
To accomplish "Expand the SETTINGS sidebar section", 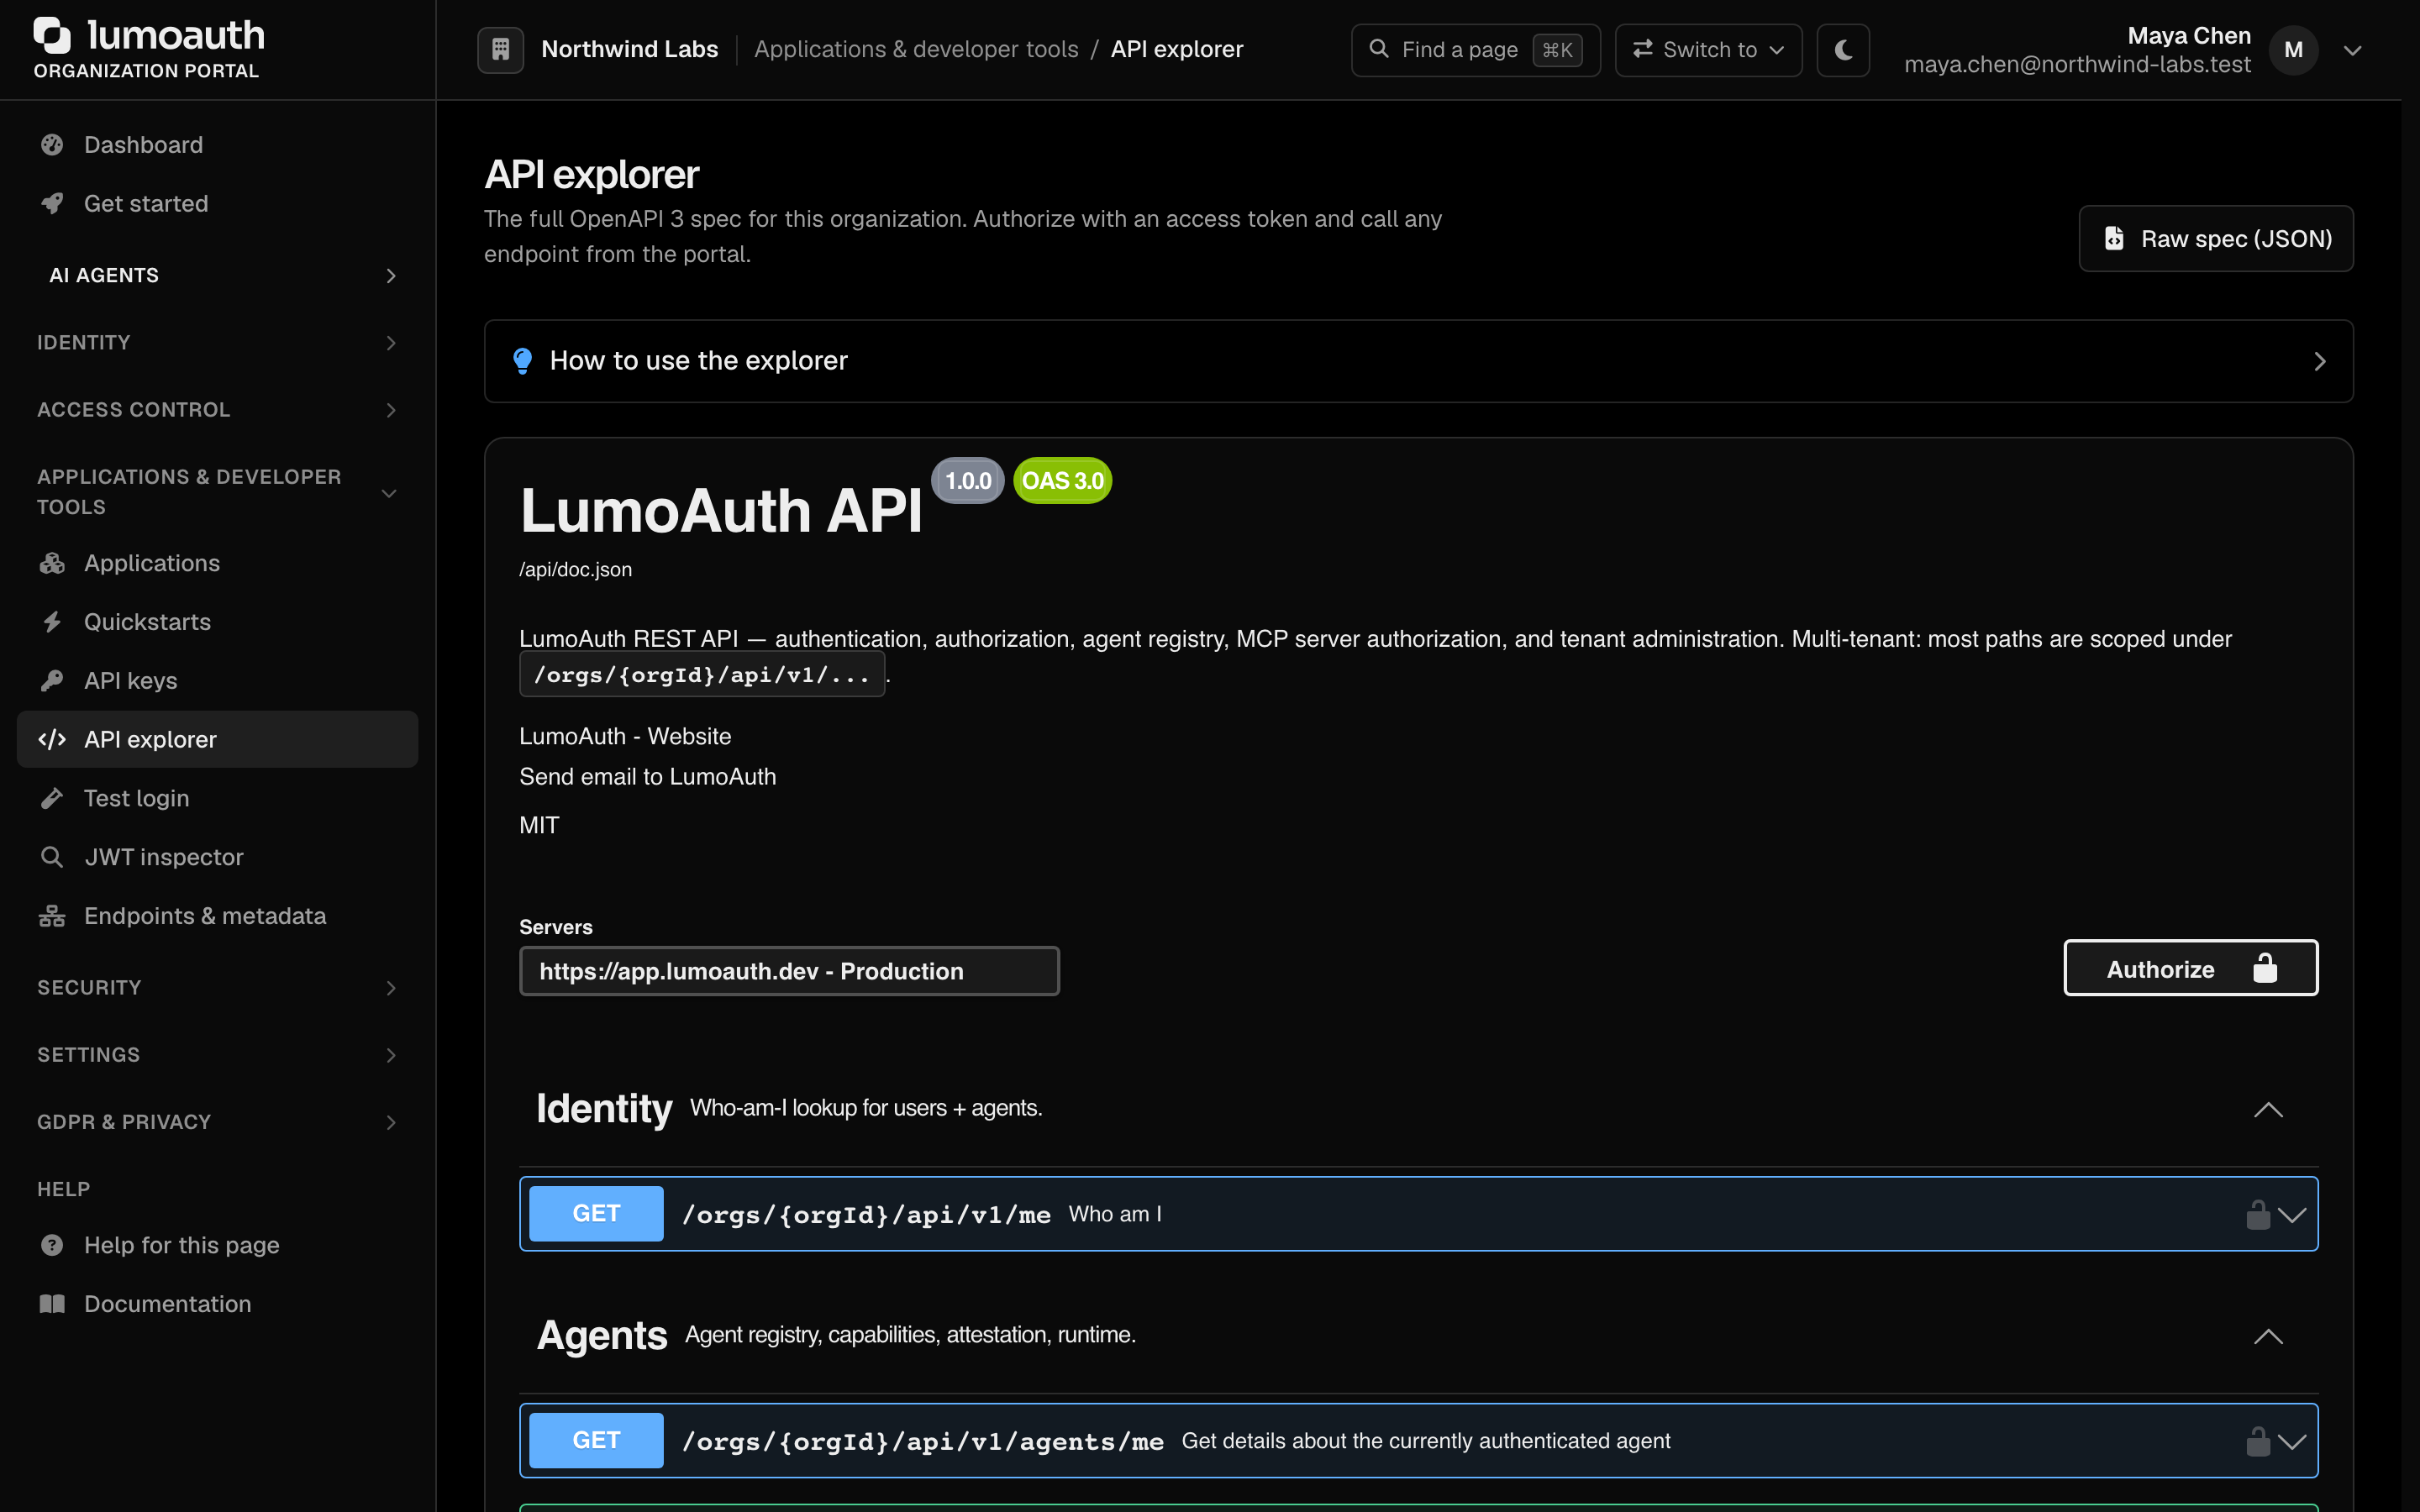I will click(217, 1055).
